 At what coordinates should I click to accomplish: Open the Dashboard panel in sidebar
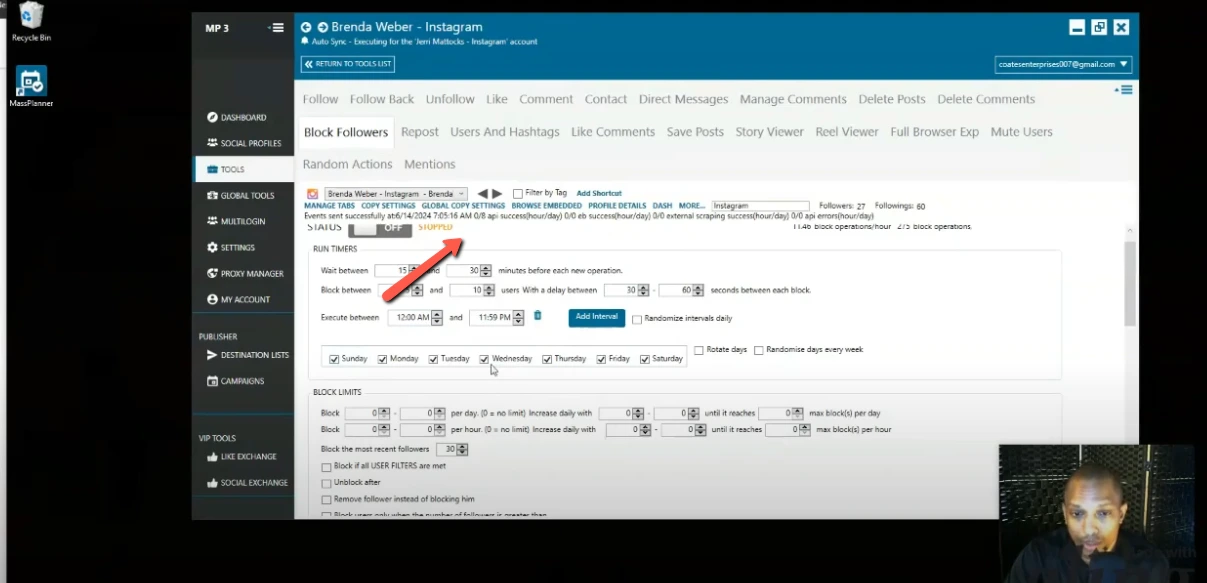[240, 117]
